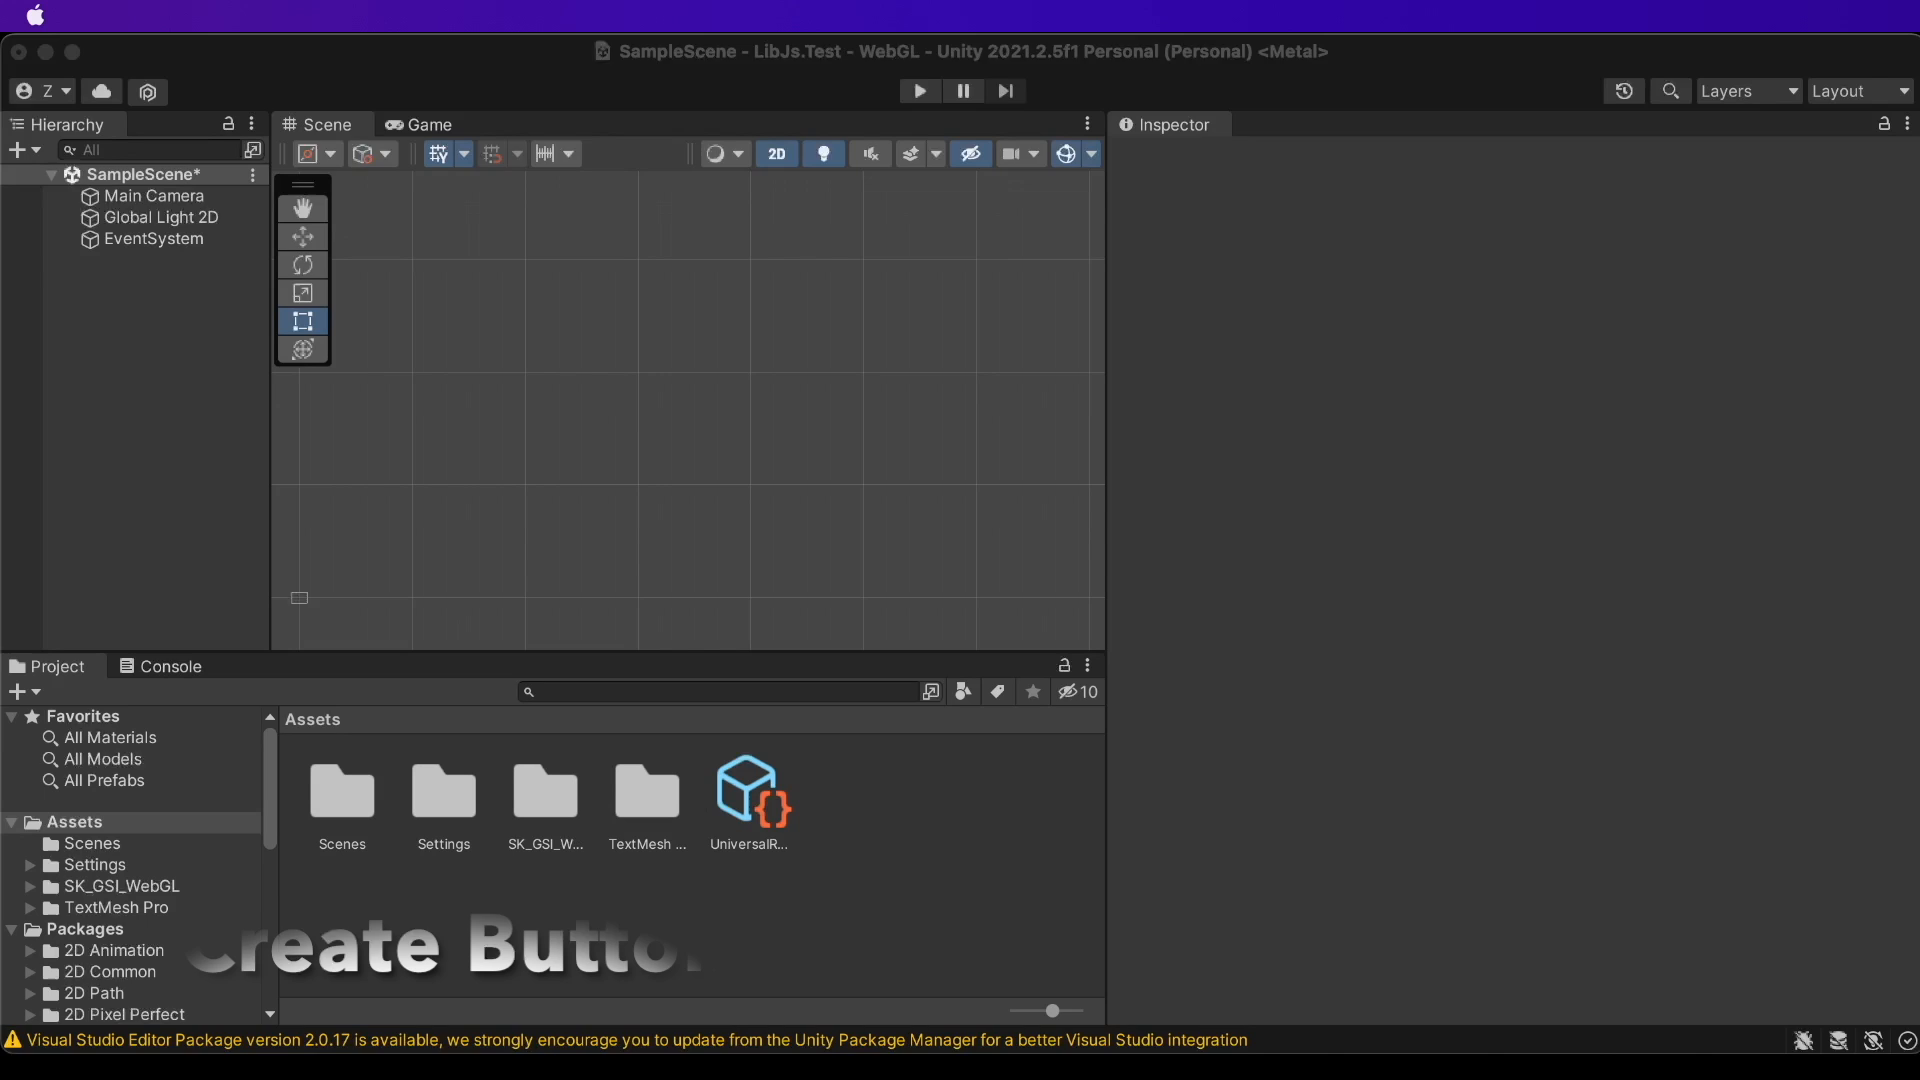Collapse the SampleScene hierarchy node
Screen dimensions: 1920x1080
point(51,175)
